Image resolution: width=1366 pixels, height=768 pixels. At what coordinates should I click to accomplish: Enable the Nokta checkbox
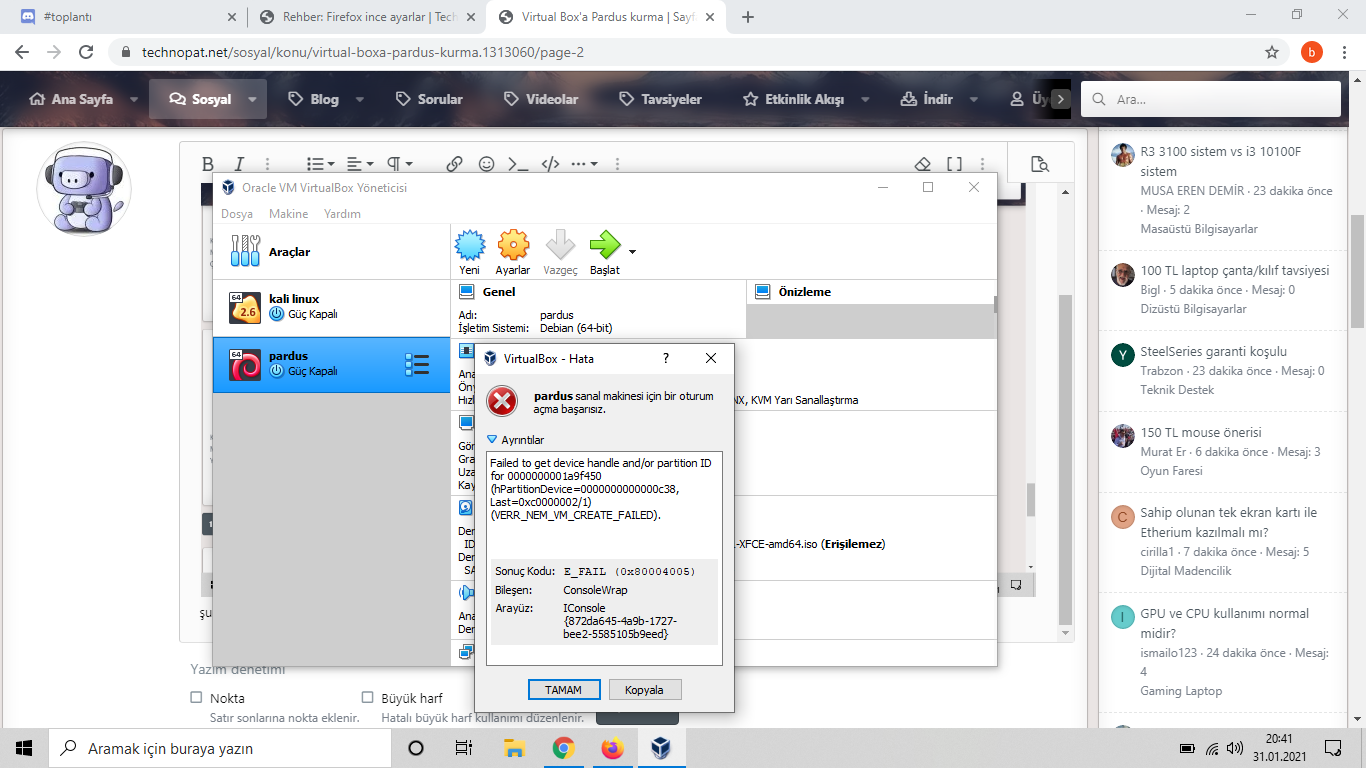click(x=197, y=698)
